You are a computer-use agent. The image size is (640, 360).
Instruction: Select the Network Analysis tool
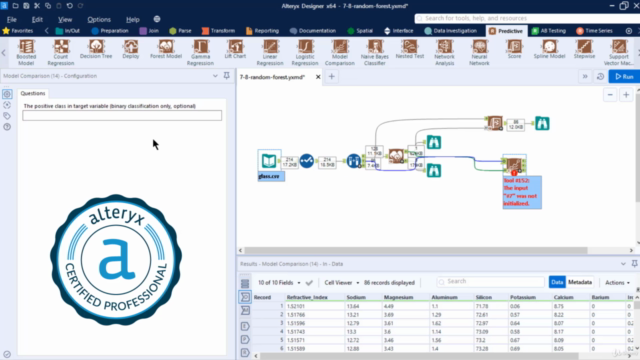(x=444, y=52)
